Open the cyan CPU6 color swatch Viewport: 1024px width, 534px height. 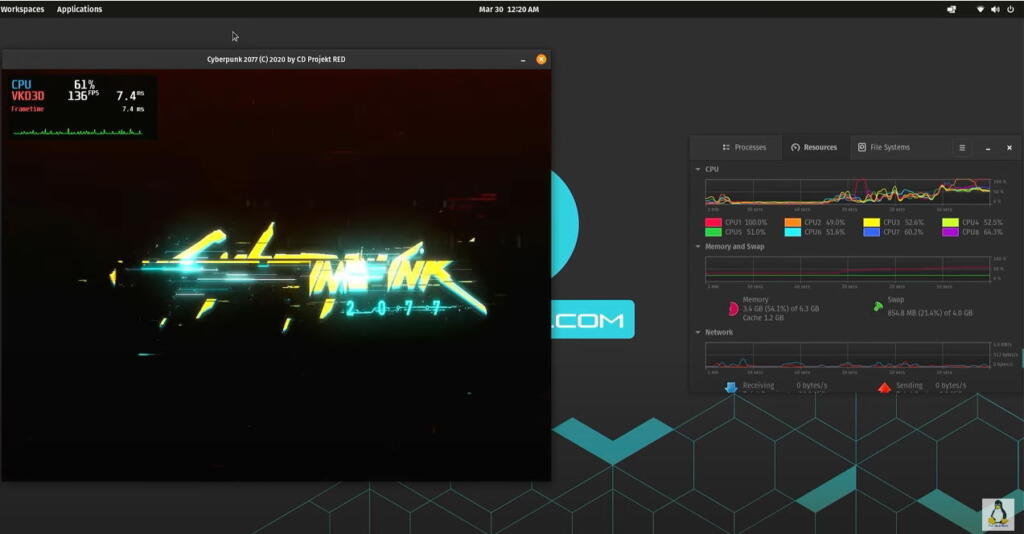pos(793,232)
